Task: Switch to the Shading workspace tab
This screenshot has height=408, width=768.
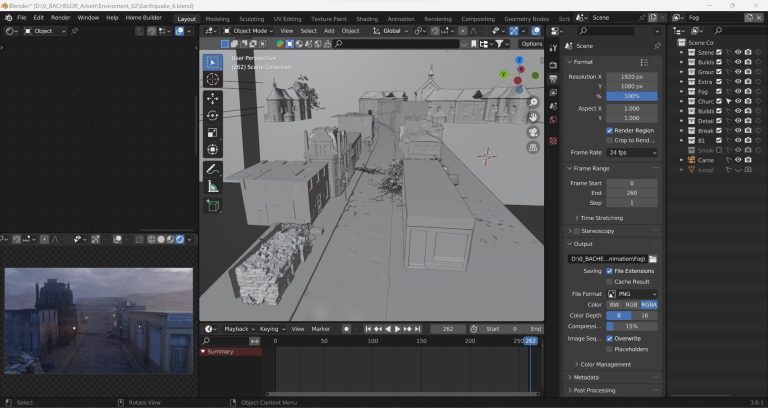Action: [x=367, y=18]
